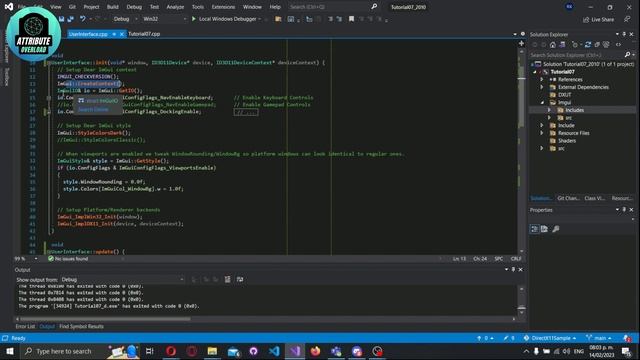
Task: Open Visual Studio Code from taskbar
Action: point(274,351)
